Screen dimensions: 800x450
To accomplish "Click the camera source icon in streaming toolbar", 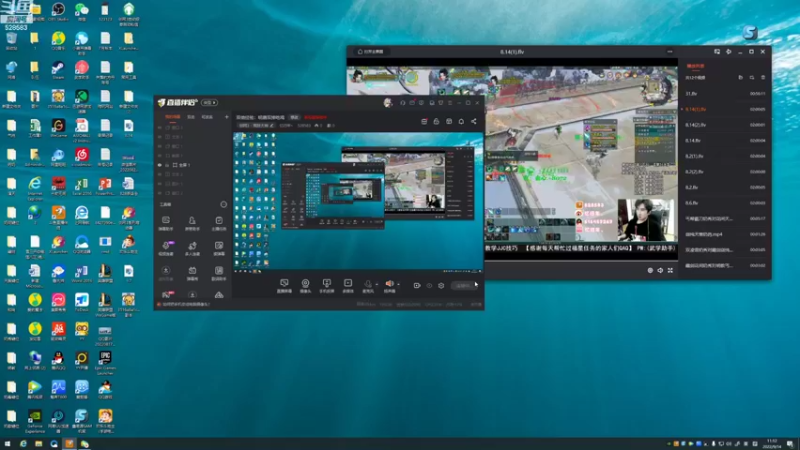I will point(305,286).
